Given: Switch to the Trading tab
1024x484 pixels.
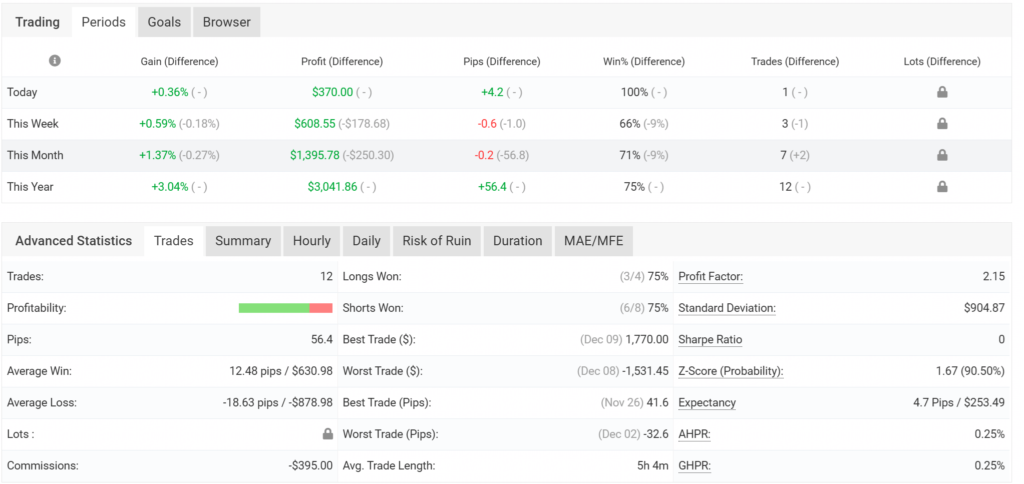Looking at the screenshot, I should pyautogui.click(x=37, y=22).
